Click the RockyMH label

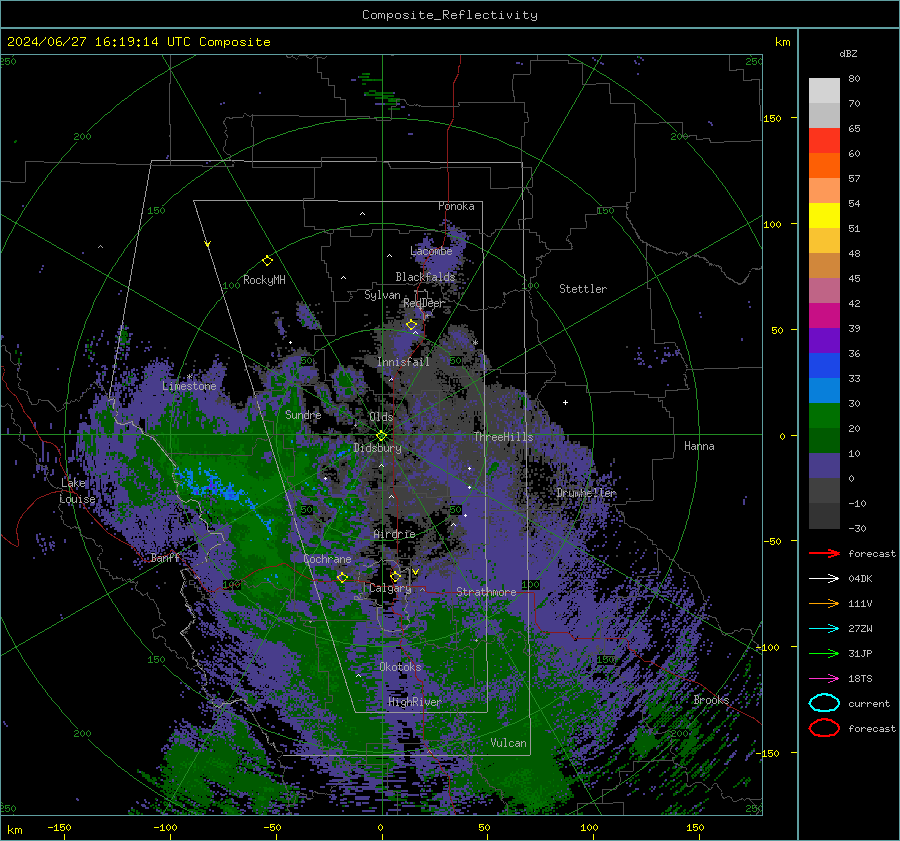click(264, 280)
